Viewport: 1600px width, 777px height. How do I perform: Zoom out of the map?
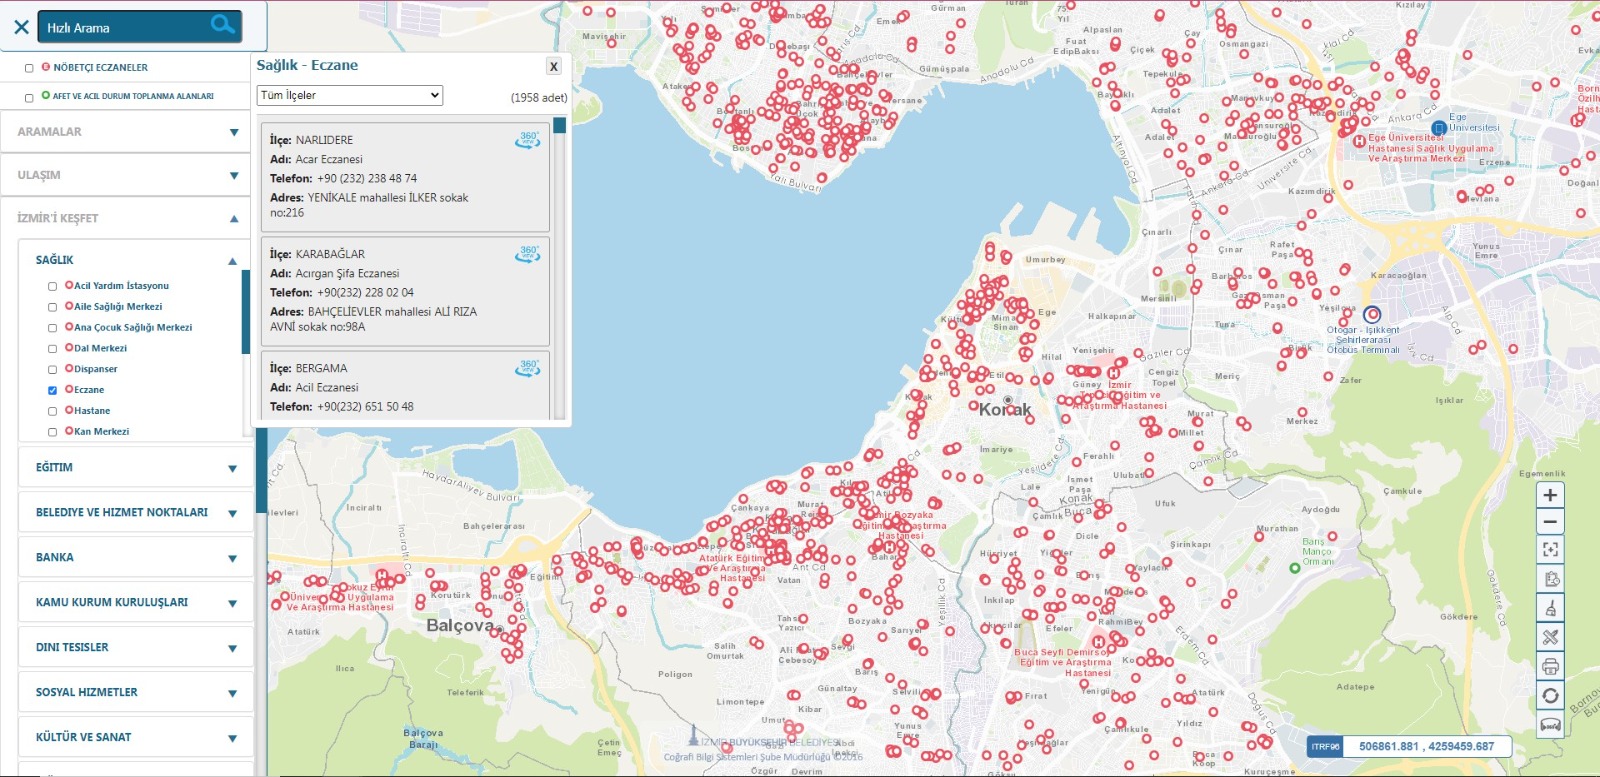(x=1550, y=522)
